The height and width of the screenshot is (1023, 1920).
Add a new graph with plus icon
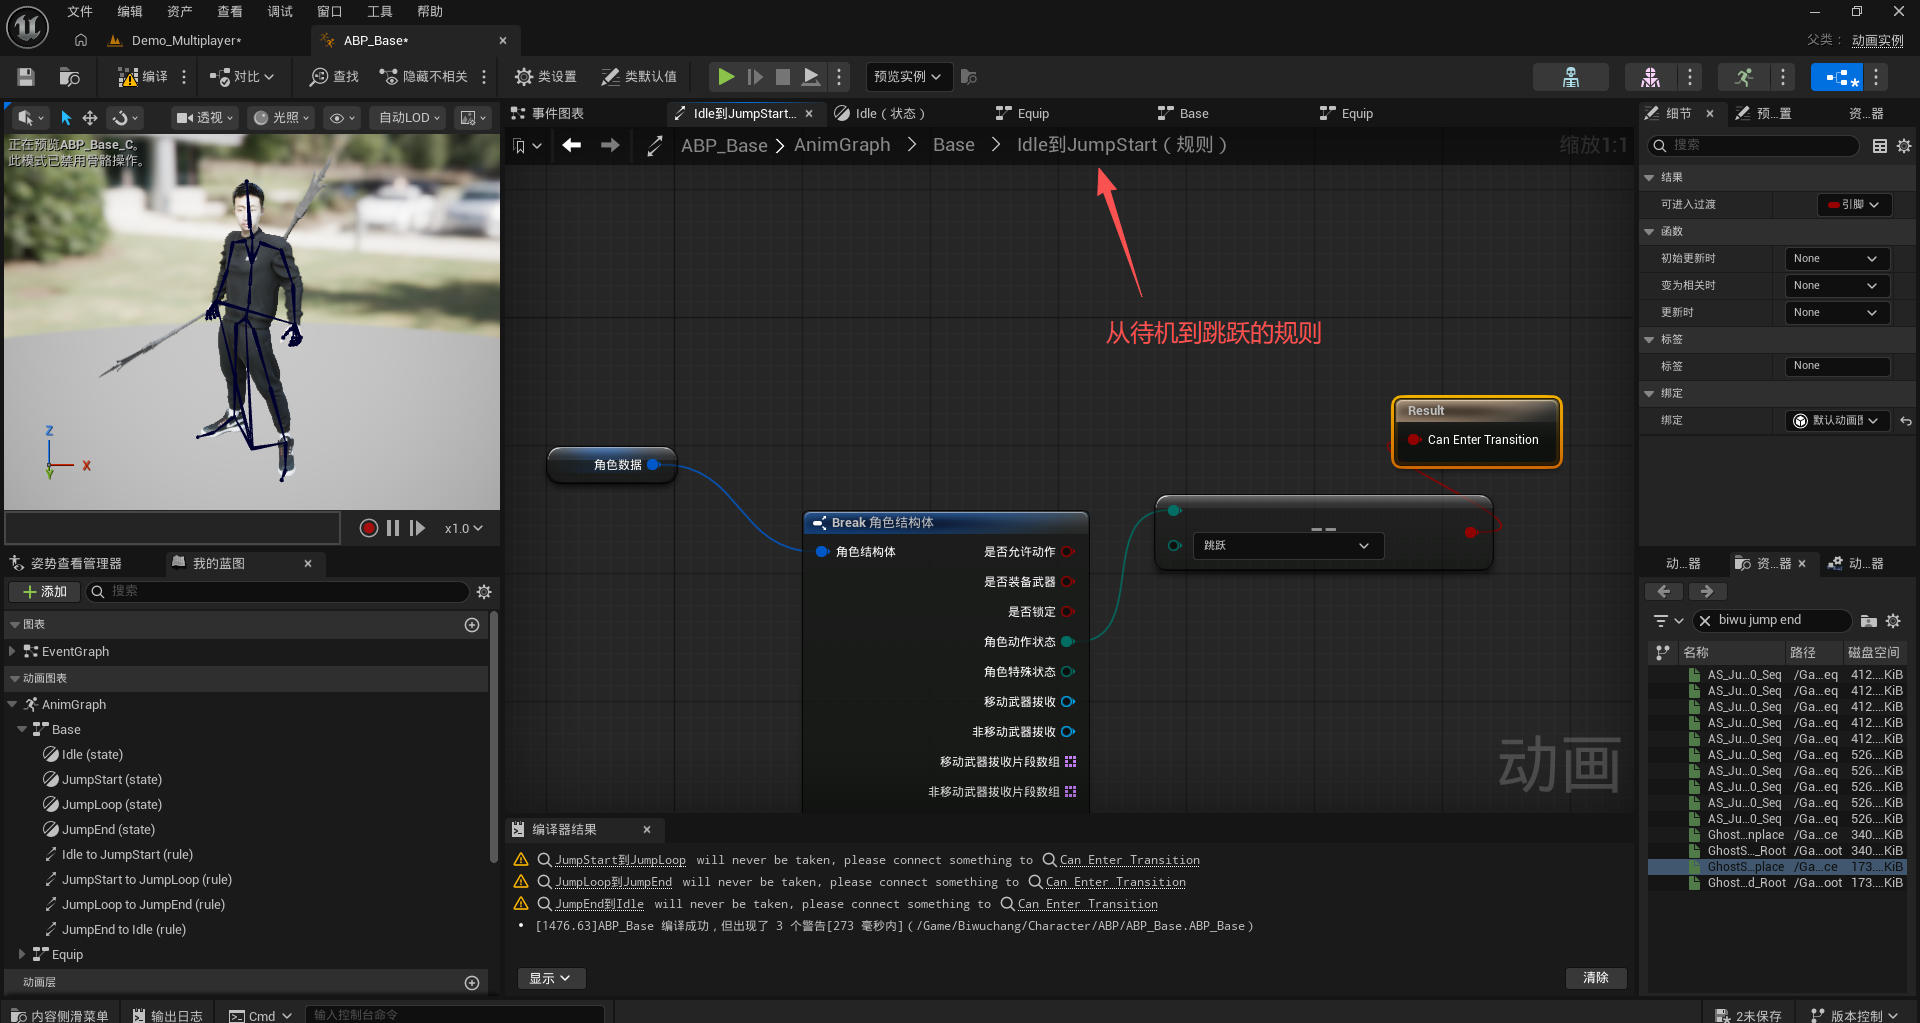click(472, 625)
